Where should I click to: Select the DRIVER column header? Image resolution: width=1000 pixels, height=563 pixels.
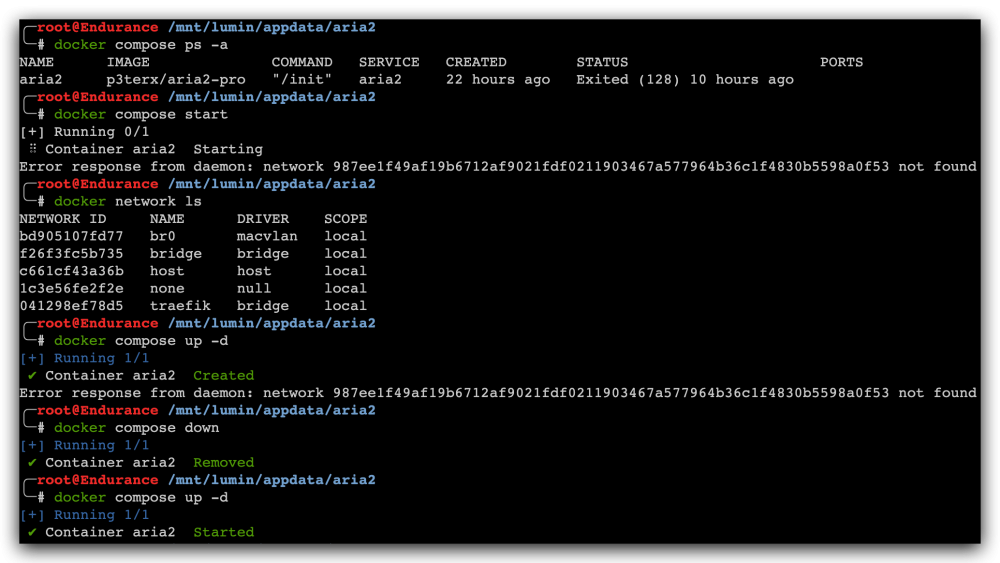click(x=263, y=219)
